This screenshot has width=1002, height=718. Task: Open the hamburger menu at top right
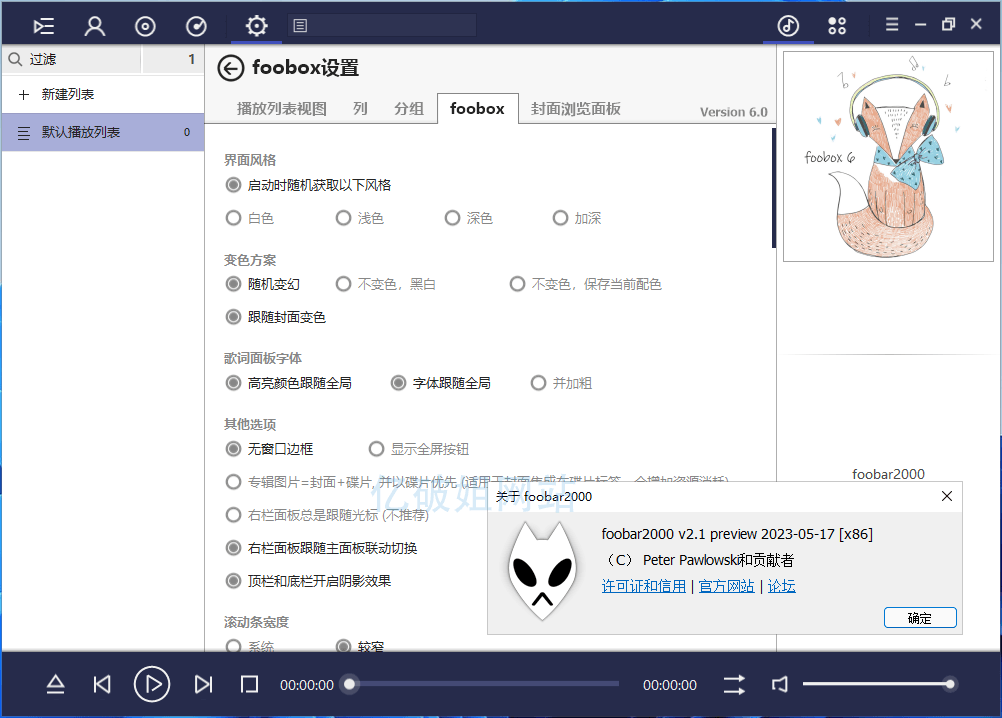[x=891, y=23]
